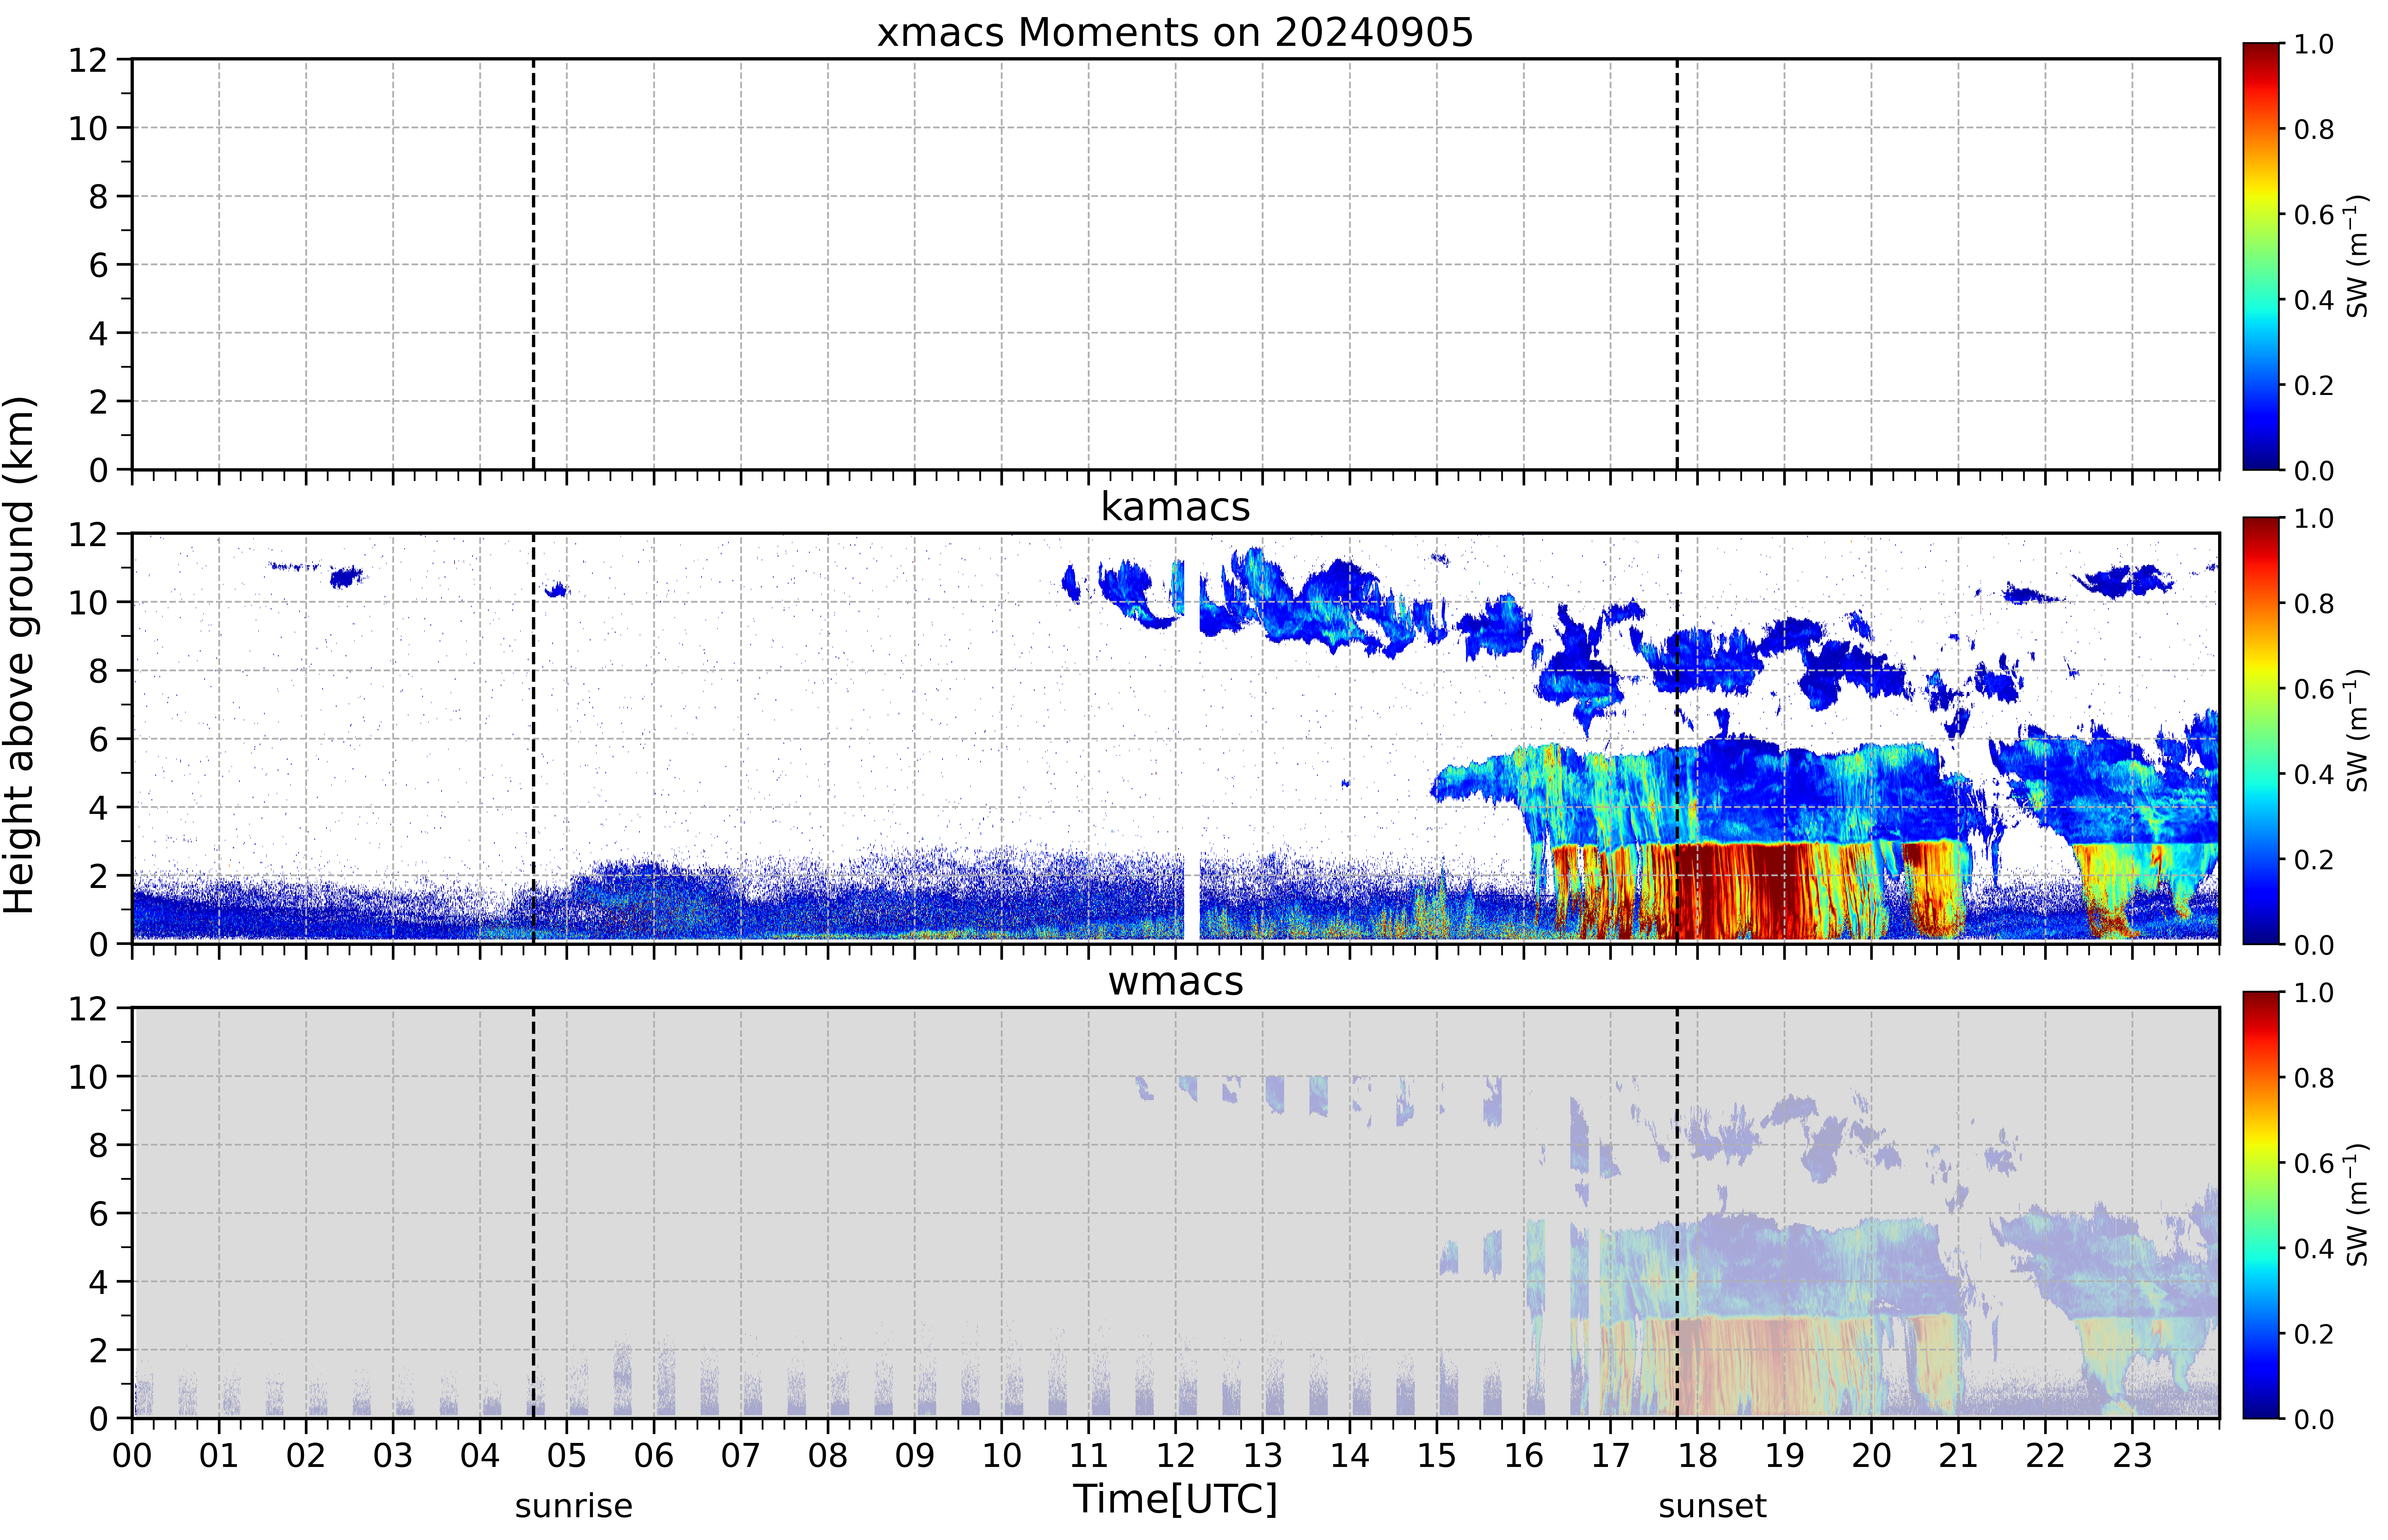The width and height of the screenshot is (2388, 1540).
Task: Click the sunset dashed line in top panel
Action: (1677, 264)
